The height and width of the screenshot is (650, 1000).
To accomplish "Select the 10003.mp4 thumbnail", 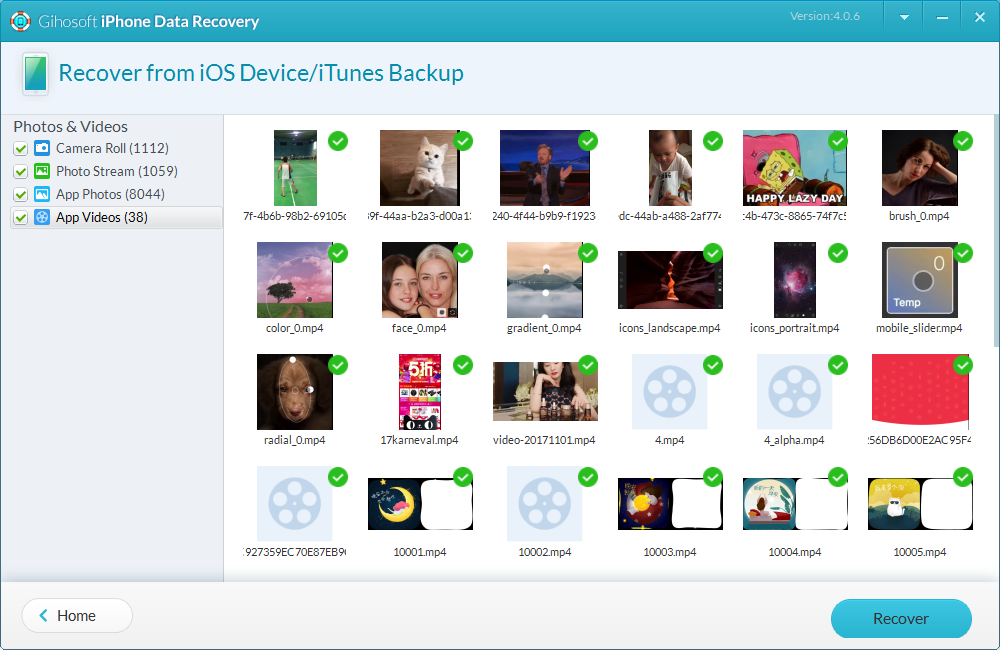I will point(670,504).
